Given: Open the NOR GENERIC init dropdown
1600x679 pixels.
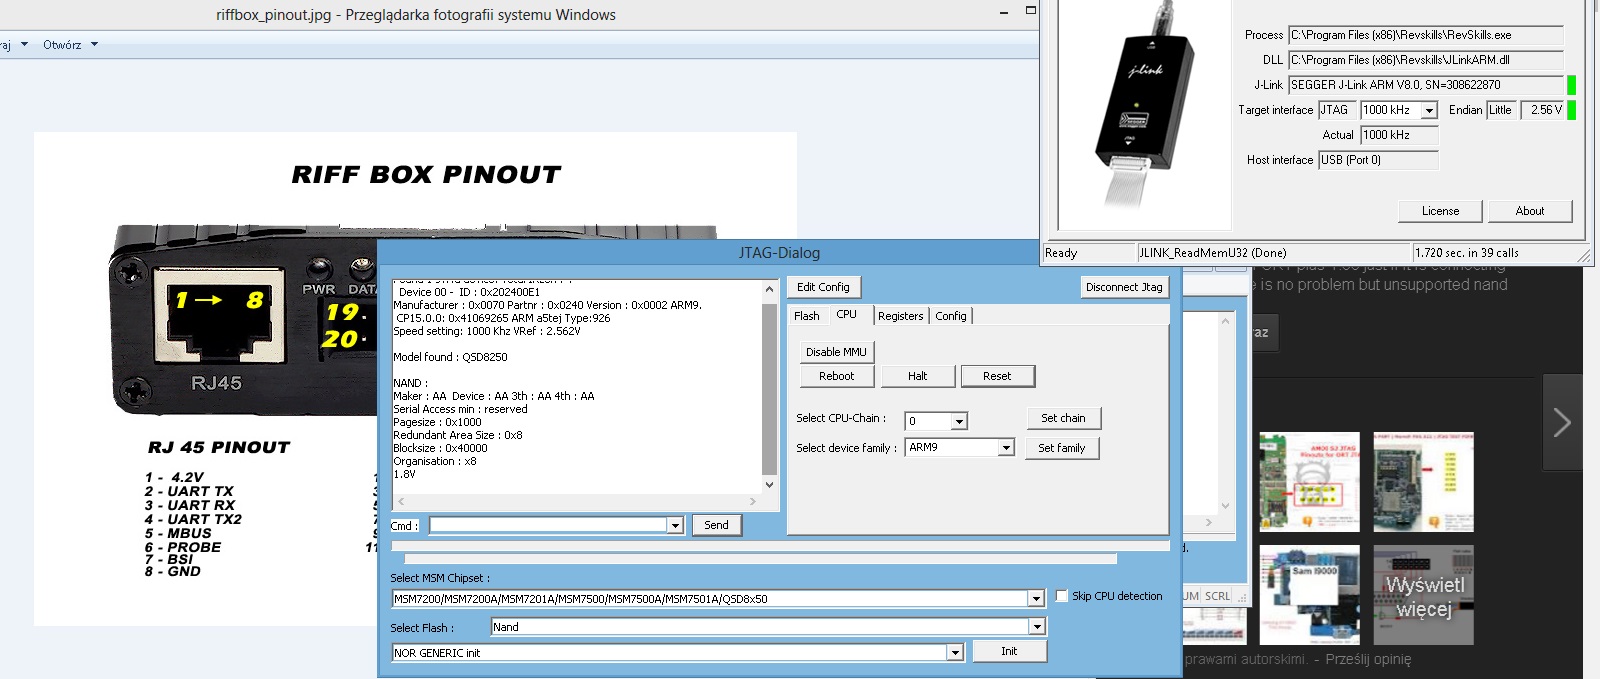Looking at the screenshot, I should (955, 653).
